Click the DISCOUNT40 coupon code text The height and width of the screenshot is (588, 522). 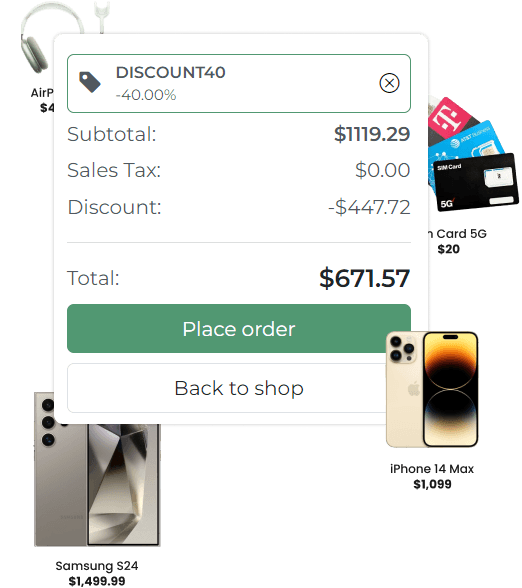click(171, 72)
